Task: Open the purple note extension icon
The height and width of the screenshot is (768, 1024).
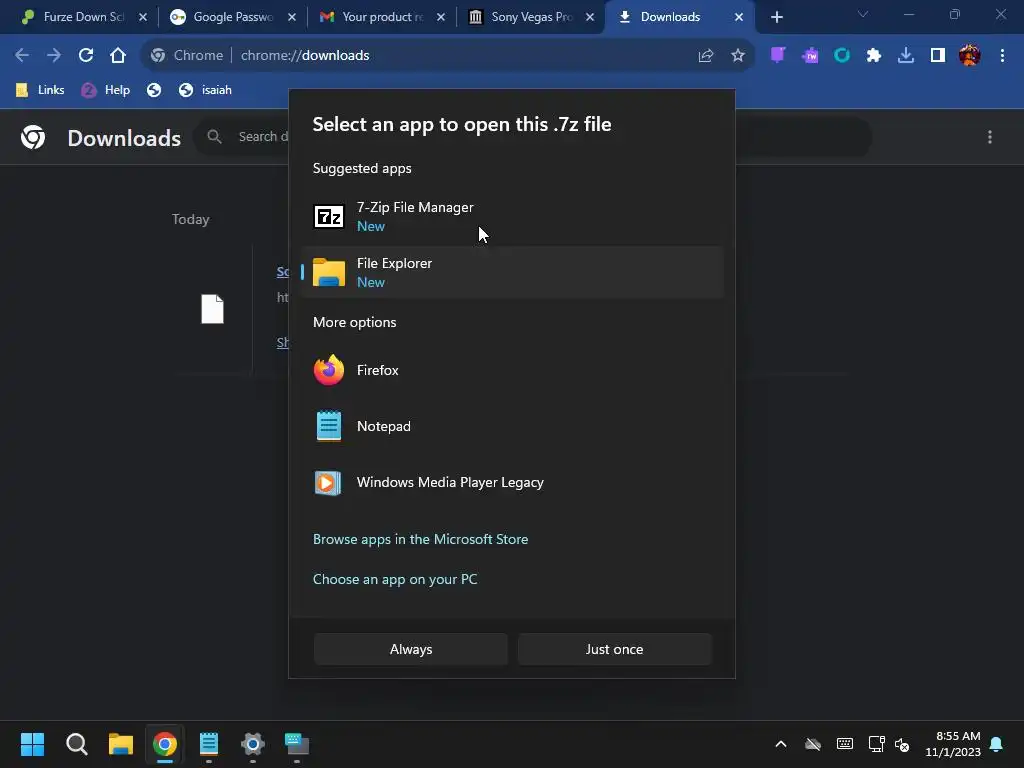Action: coord(777,56)
